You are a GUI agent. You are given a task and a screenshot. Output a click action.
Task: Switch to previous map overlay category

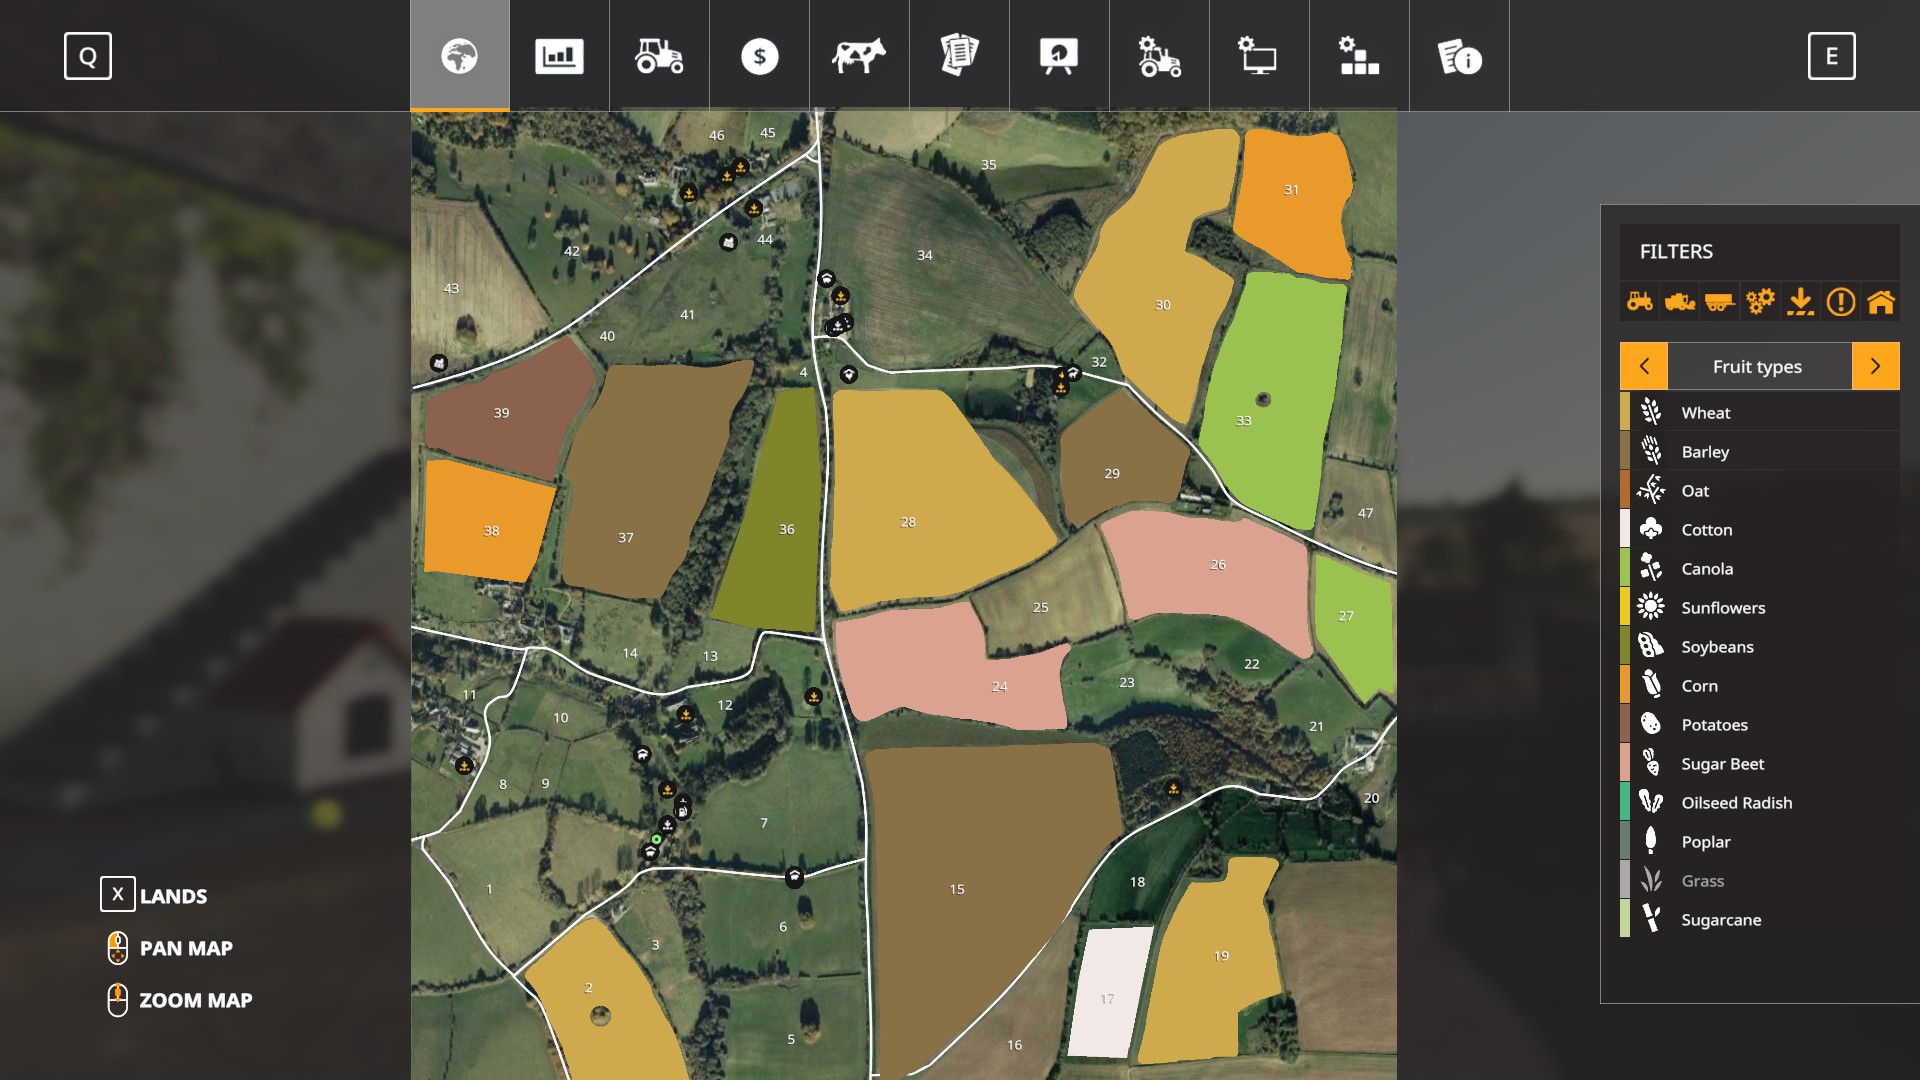[1644, 366]
